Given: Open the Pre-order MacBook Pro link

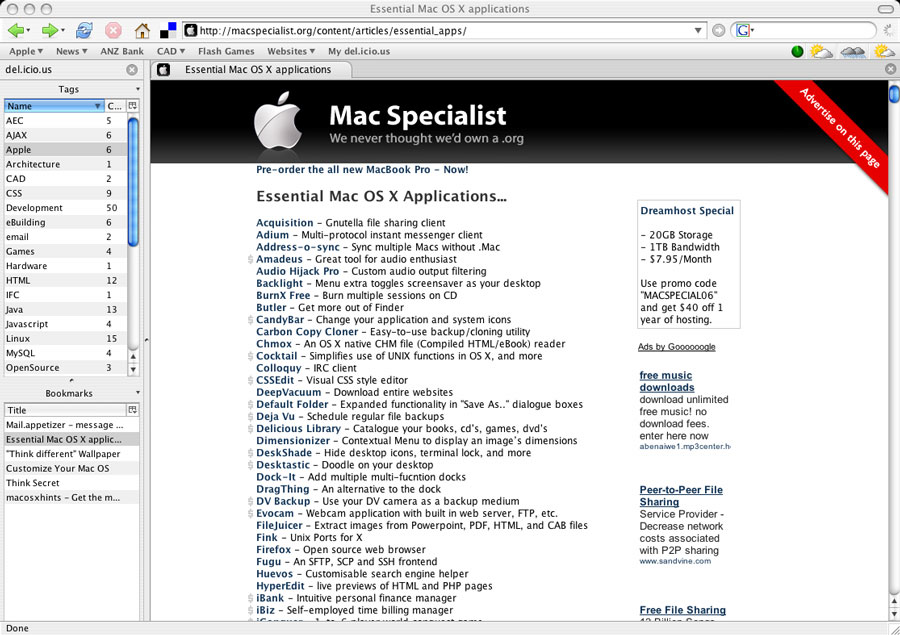Looking at the screenshot, I should (x=362, y=169).
